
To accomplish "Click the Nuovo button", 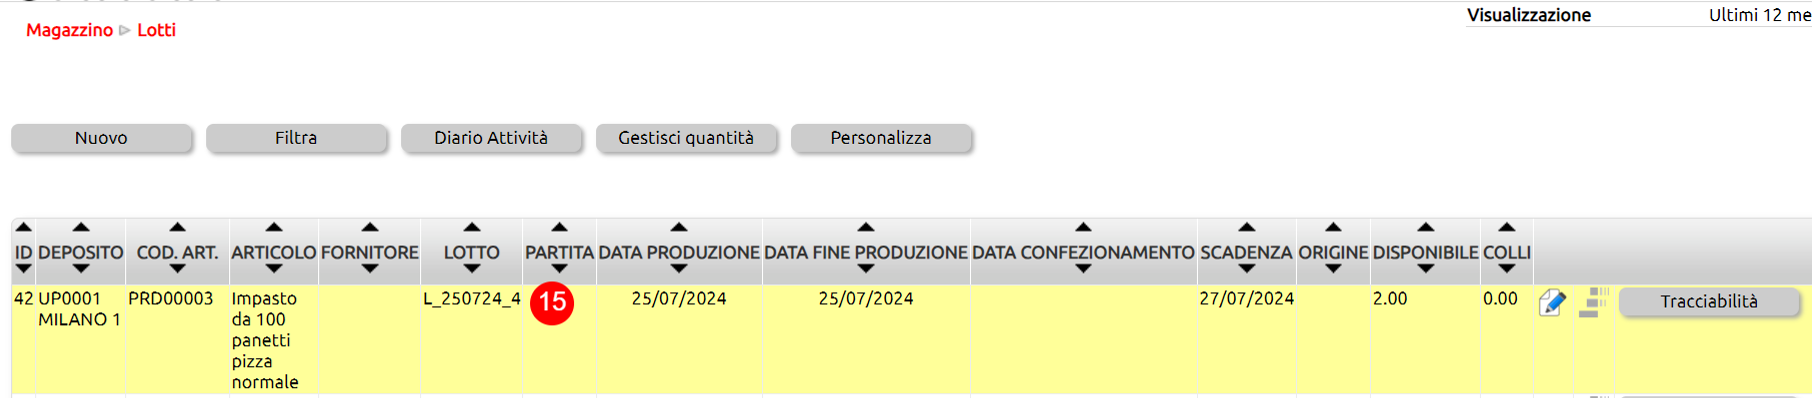I will tap(101, 138).
